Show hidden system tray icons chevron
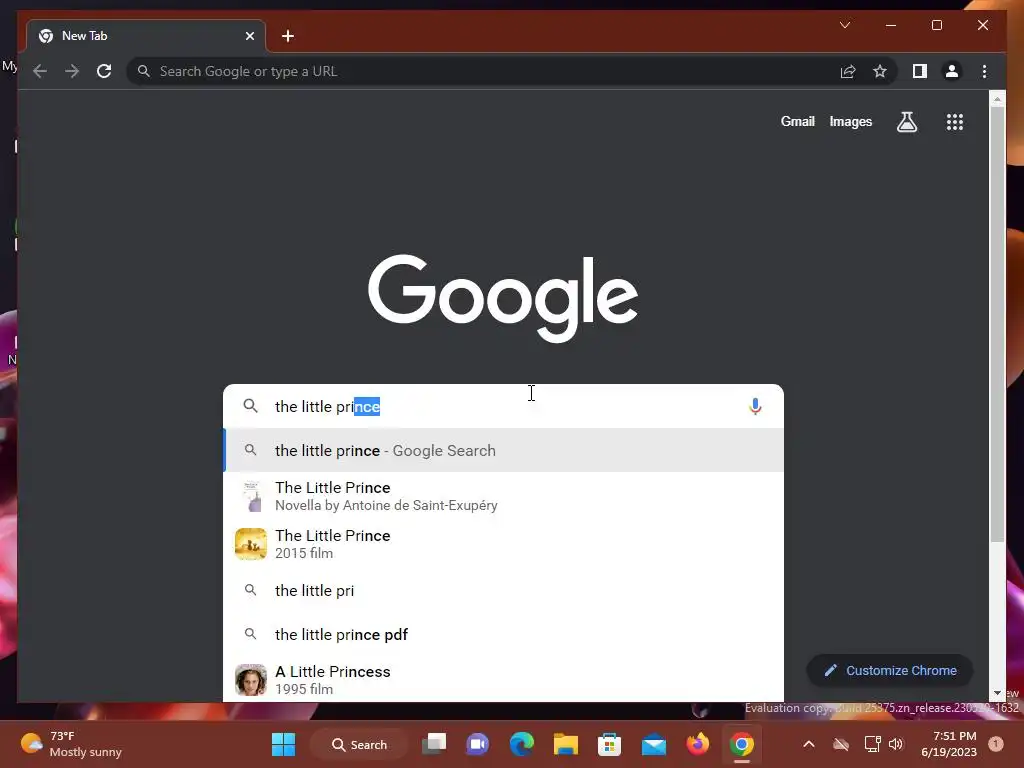 point(808,744)
